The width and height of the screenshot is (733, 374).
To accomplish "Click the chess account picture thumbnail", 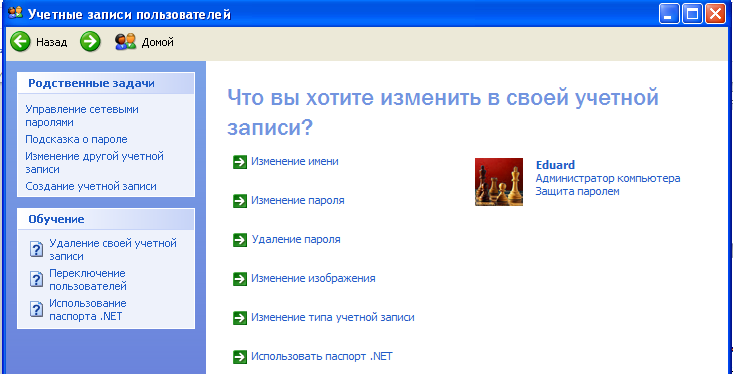I will coord(499,182).
